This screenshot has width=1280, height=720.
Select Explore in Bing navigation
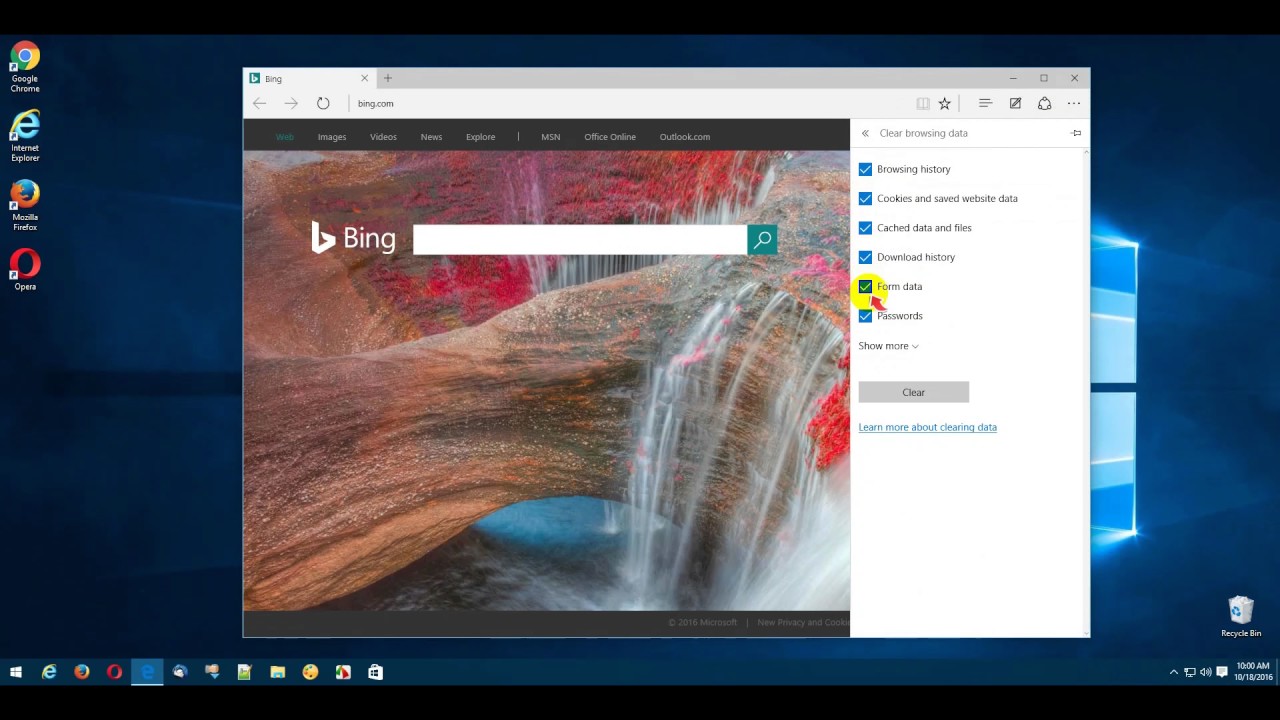(x=480, y=137)
